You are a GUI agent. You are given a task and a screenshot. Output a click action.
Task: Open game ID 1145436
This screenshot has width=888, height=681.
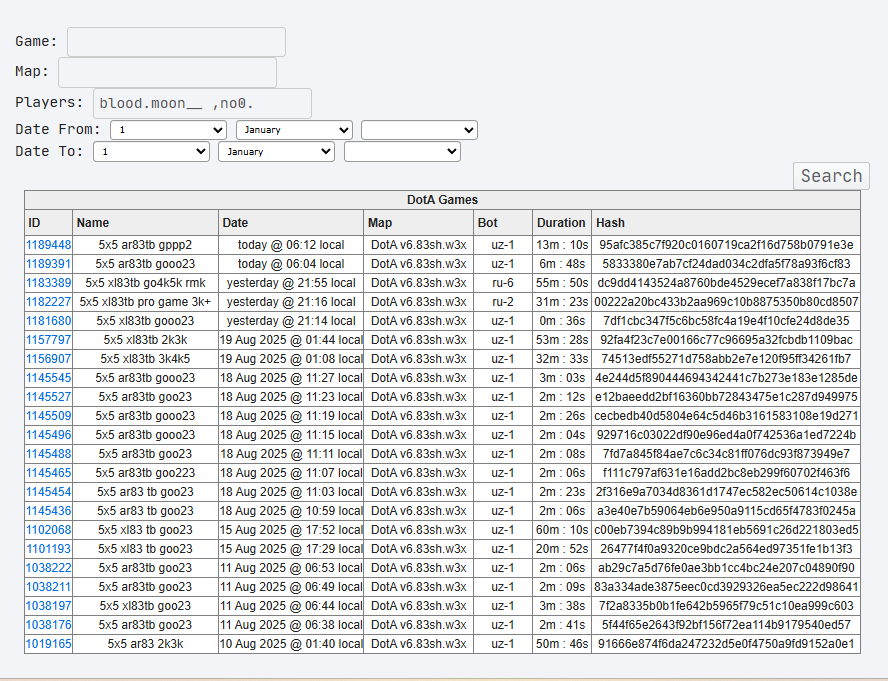[x=49, y=510]
